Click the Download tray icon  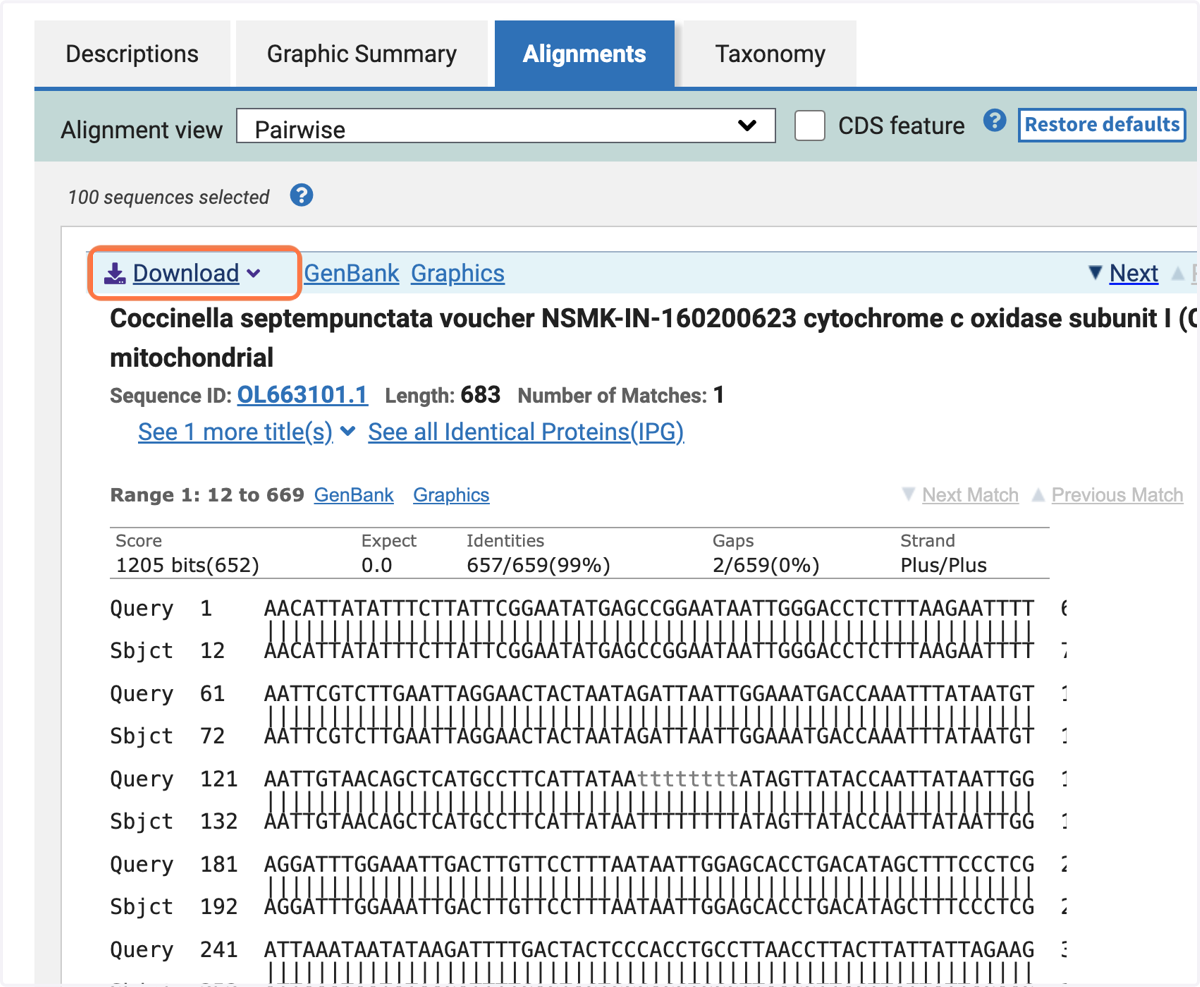(116, 274)
